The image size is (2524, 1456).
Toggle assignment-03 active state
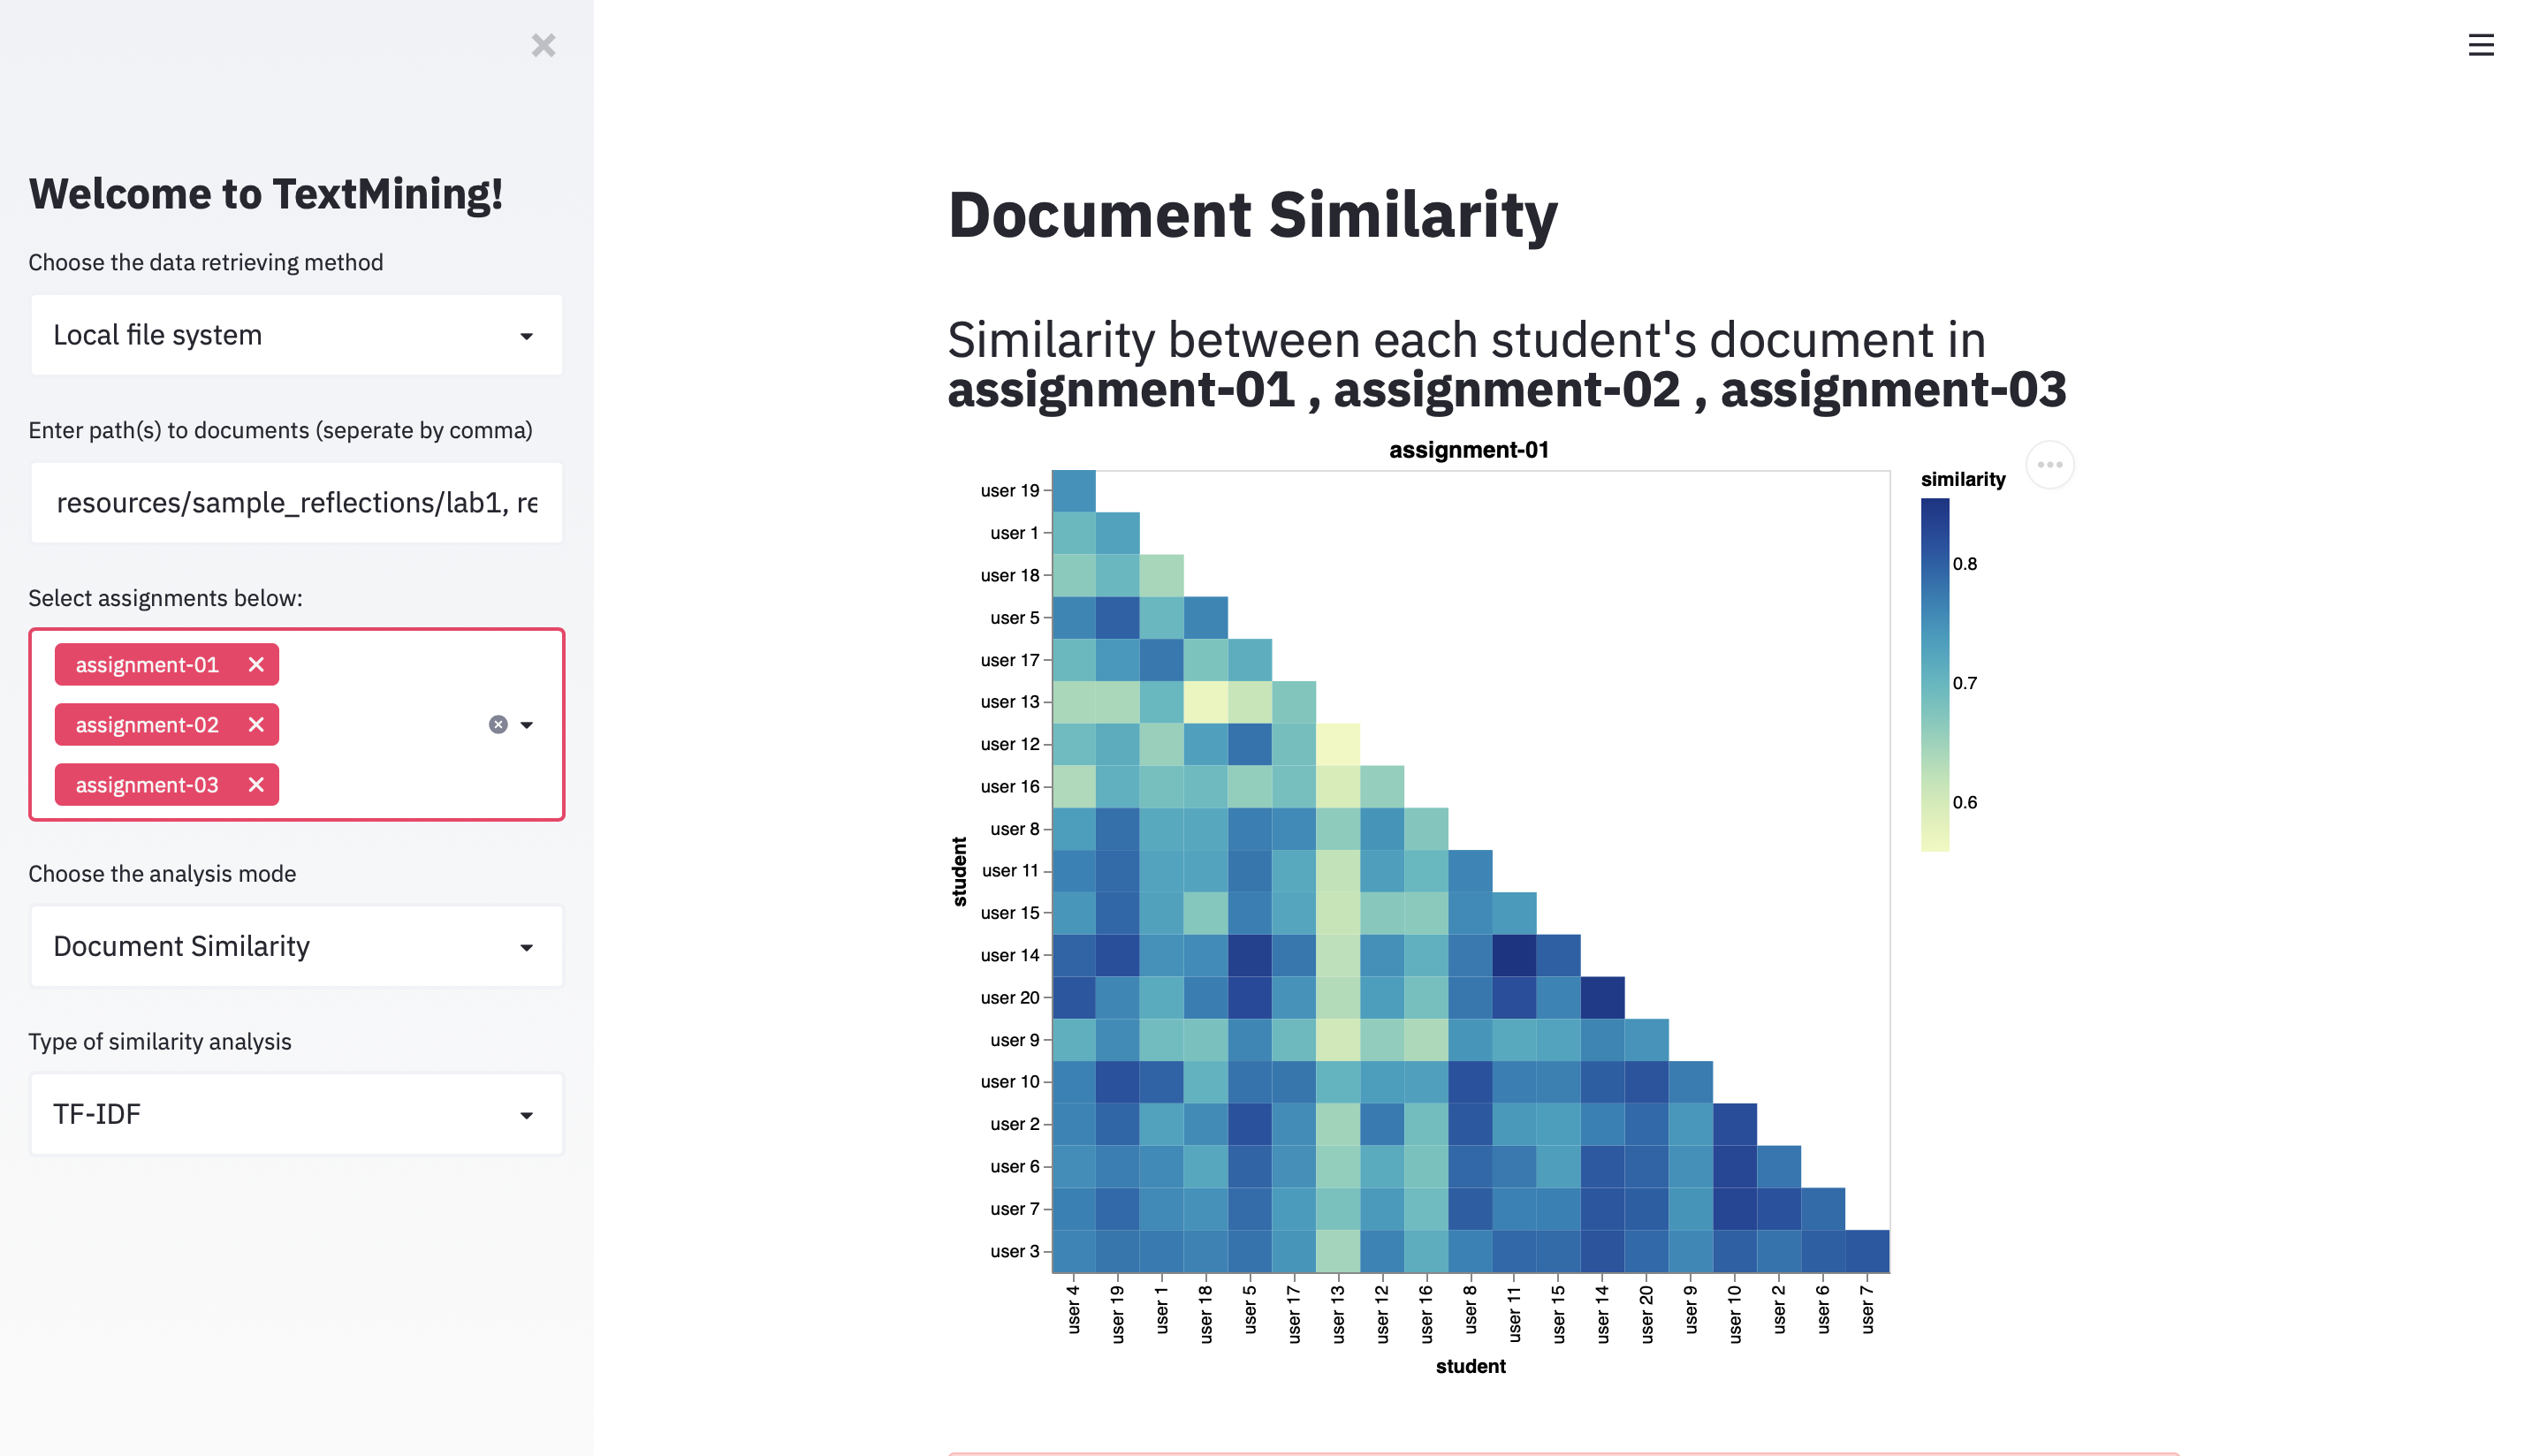pyautogui.click(x=255, y=784)
